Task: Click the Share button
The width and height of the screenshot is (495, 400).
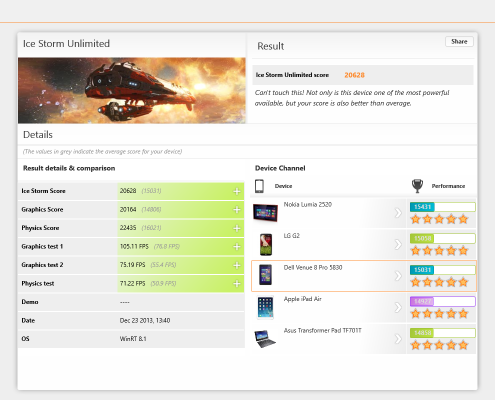Action: pos(459,42)
